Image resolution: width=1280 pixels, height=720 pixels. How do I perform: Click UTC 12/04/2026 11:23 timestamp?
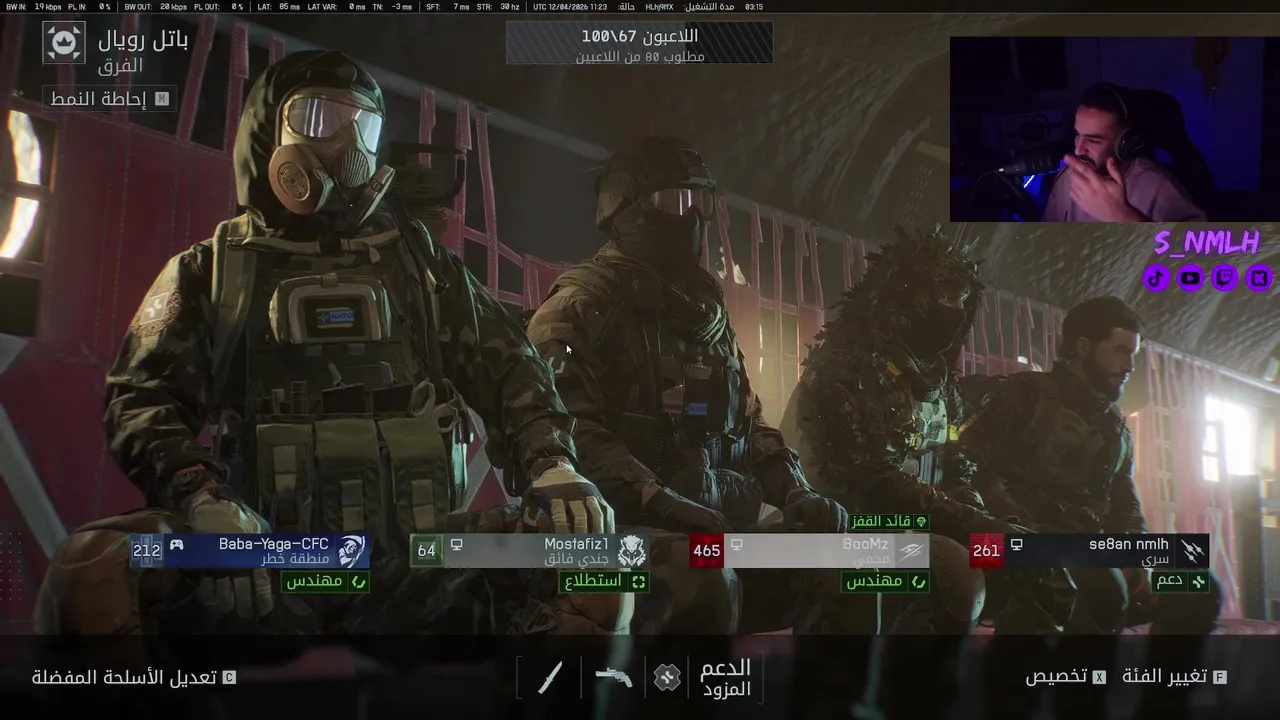[x=570, y=6]
